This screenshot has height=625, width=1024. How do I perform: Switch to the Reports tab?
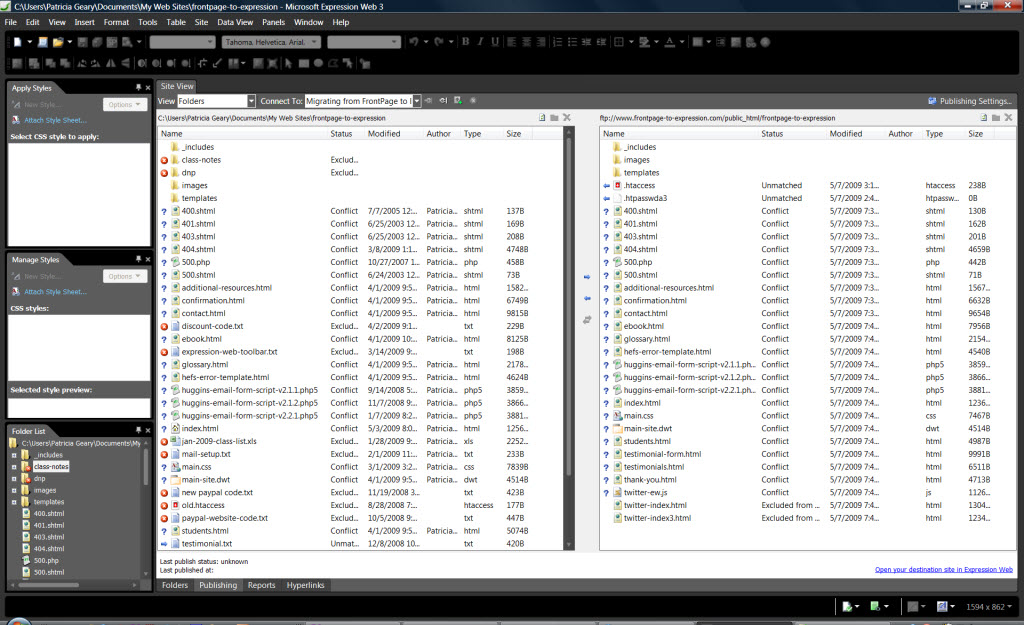point(261,585)
